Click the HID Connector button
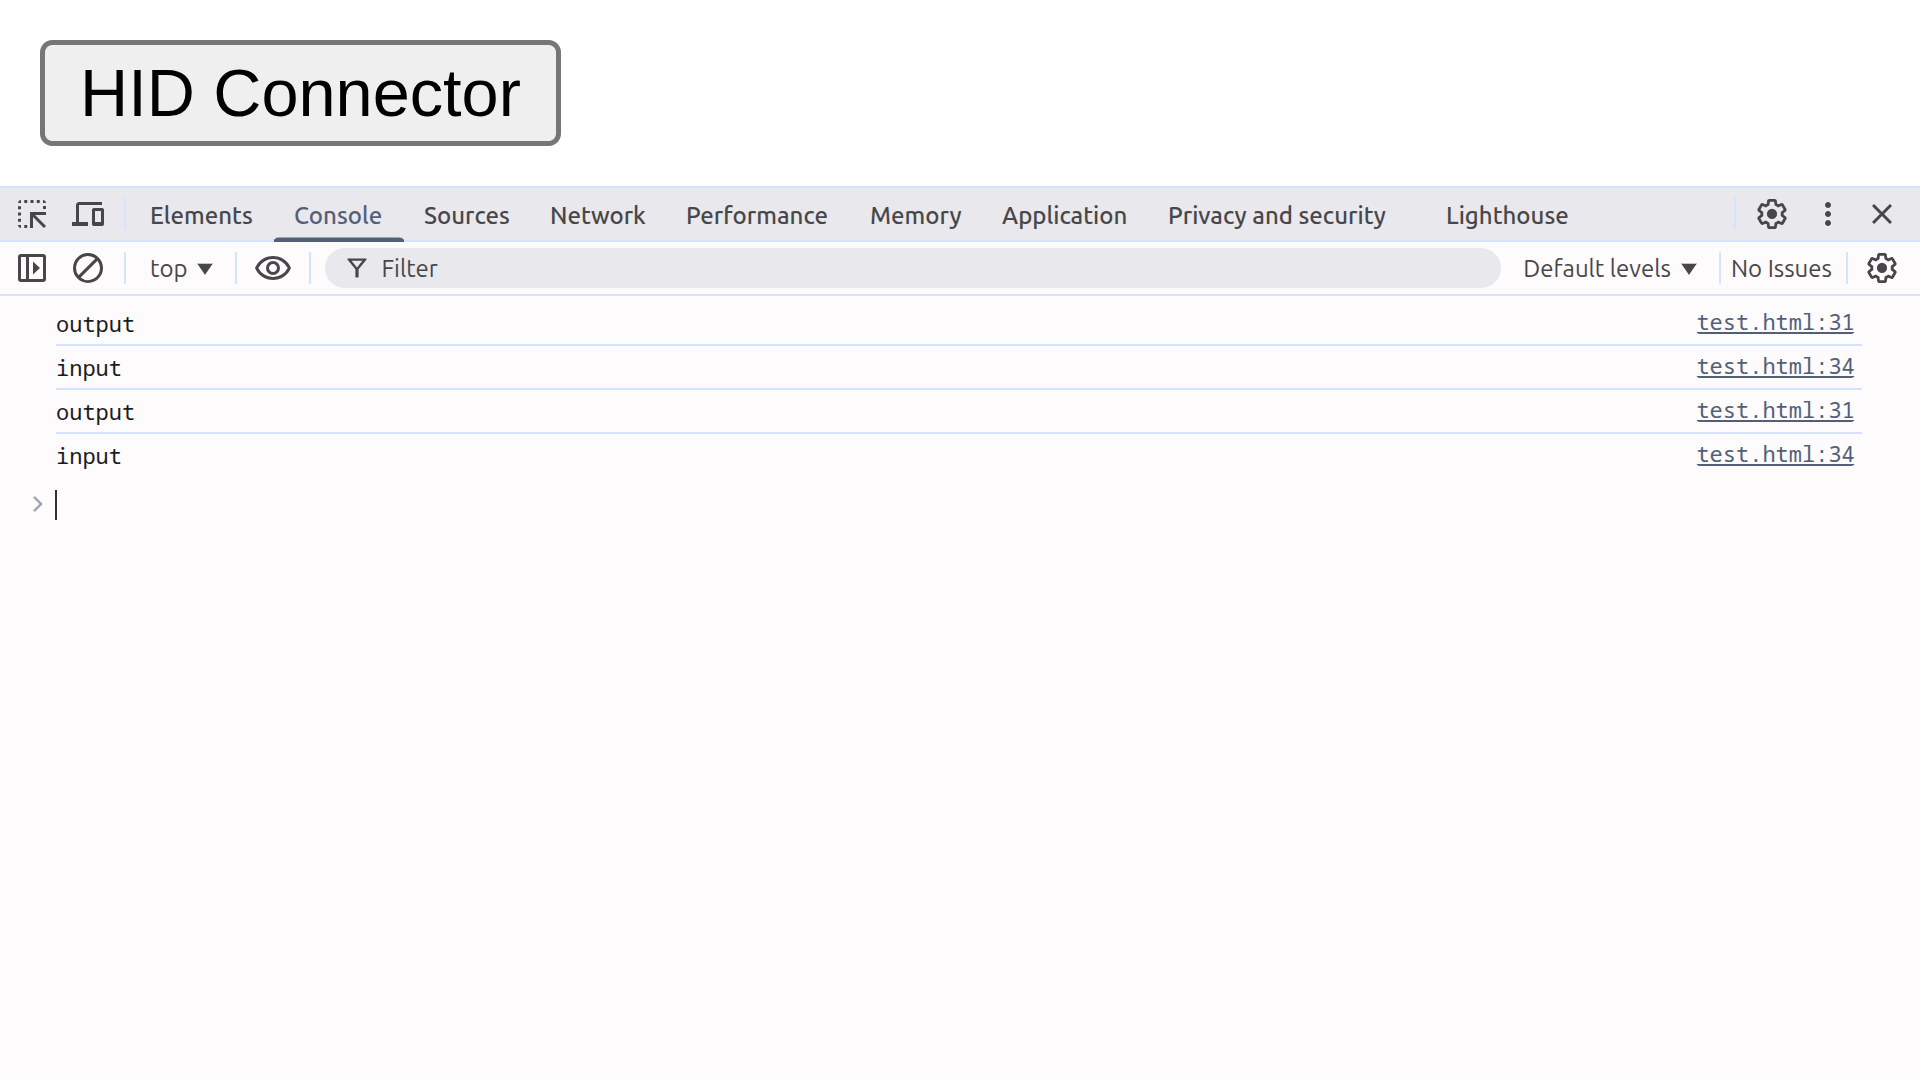1920x1080 pixels. click(x=300, y=93)
